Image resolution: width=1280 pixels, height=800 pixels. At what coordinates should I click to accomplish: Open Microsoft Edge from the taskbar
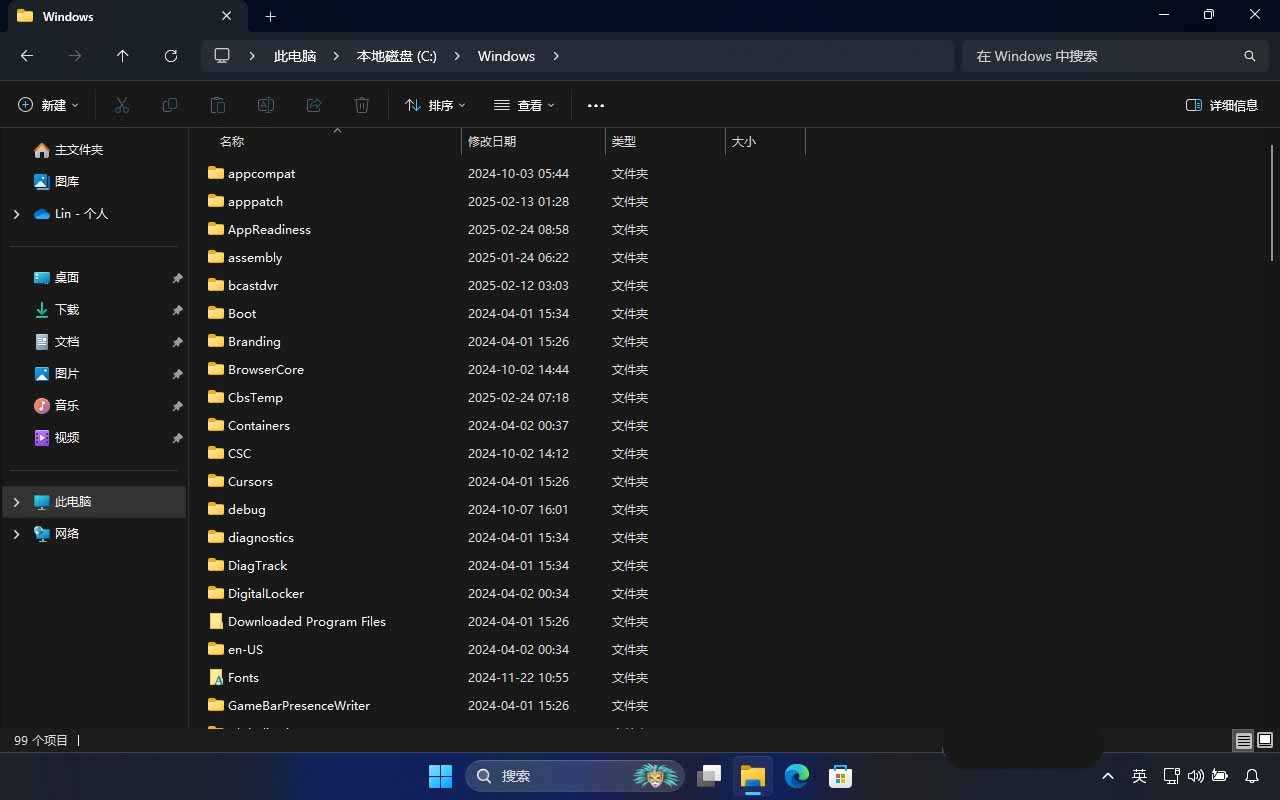796,776
